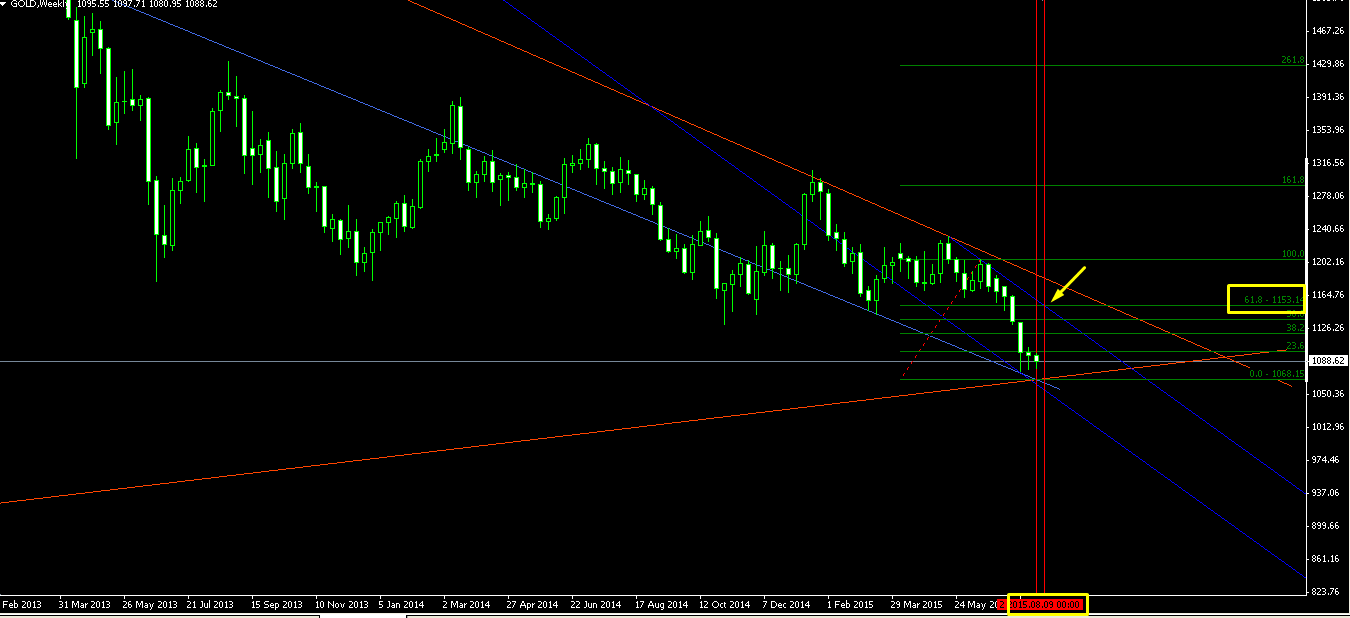The width and height of the screenshot is (1350, 618).
Task: Click the low price value 1080.95
Action: pos(168,4)
